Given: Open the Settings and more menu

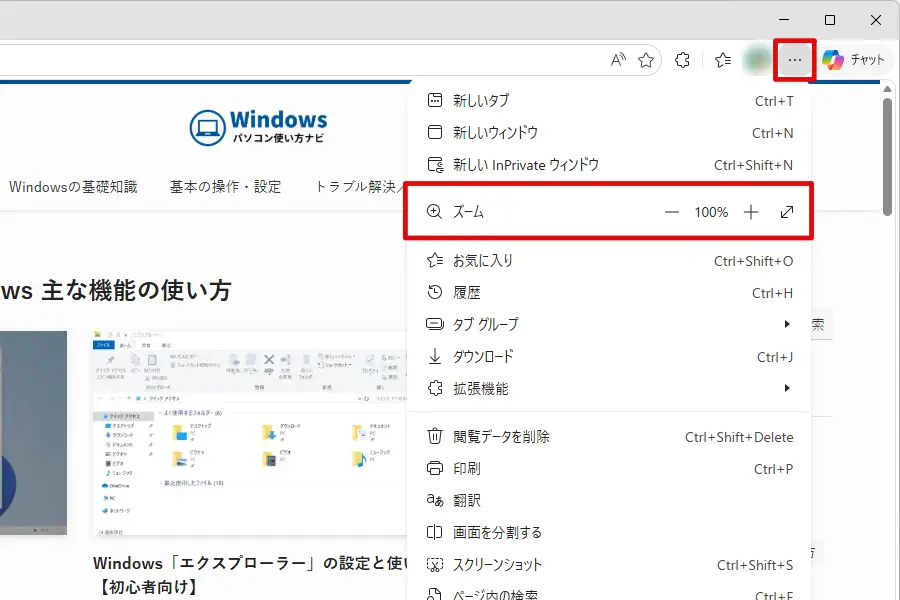Looking at the screenshot, I should pyautogui.click(x=793, y=60).
